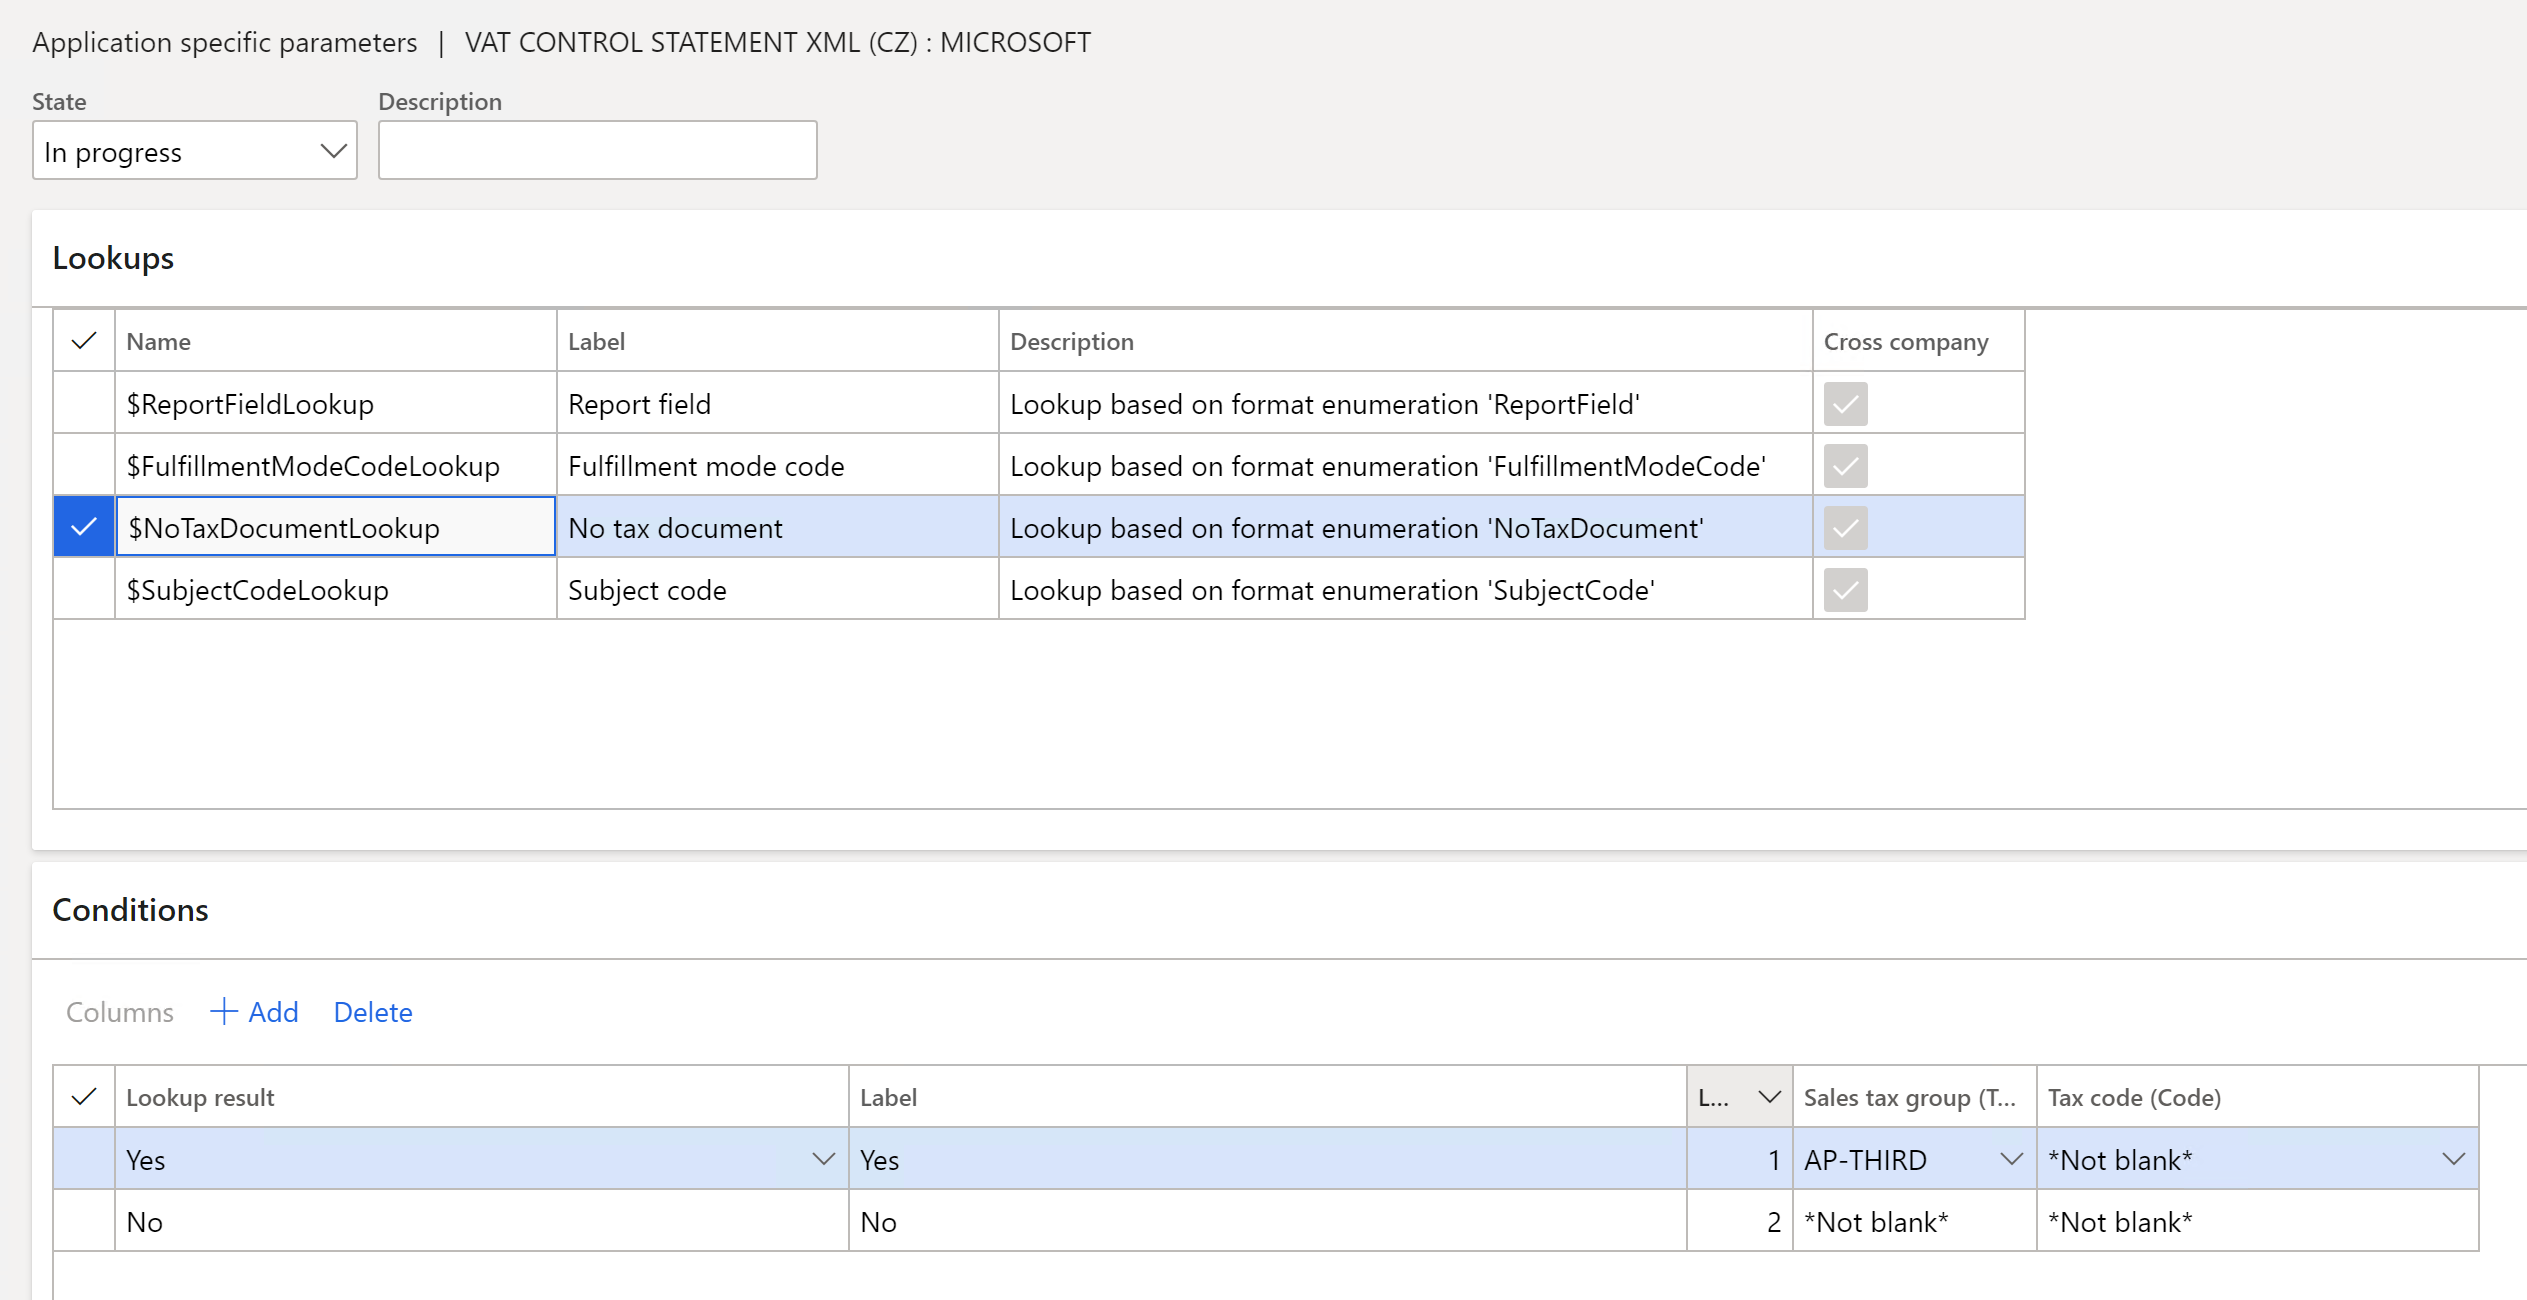
Task: Open the AP-THIRD sales tax group dropdown
Action: (2011, 1159)
